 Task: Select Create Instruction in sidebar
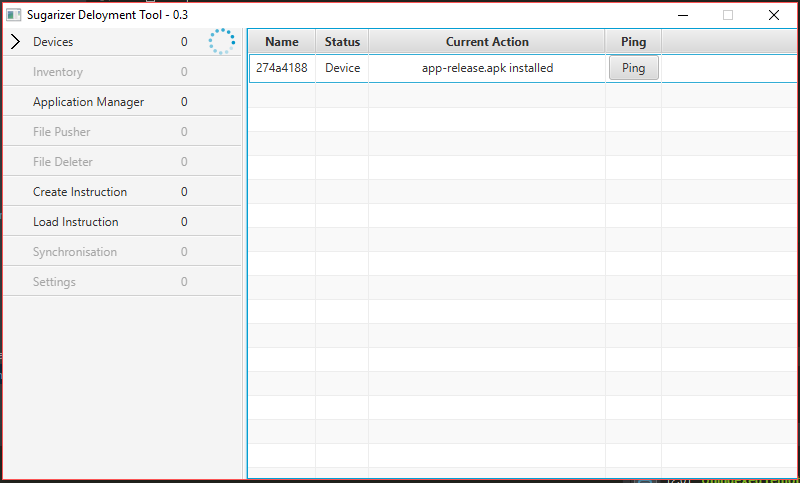pyautogui.click(x=80, y=192)
